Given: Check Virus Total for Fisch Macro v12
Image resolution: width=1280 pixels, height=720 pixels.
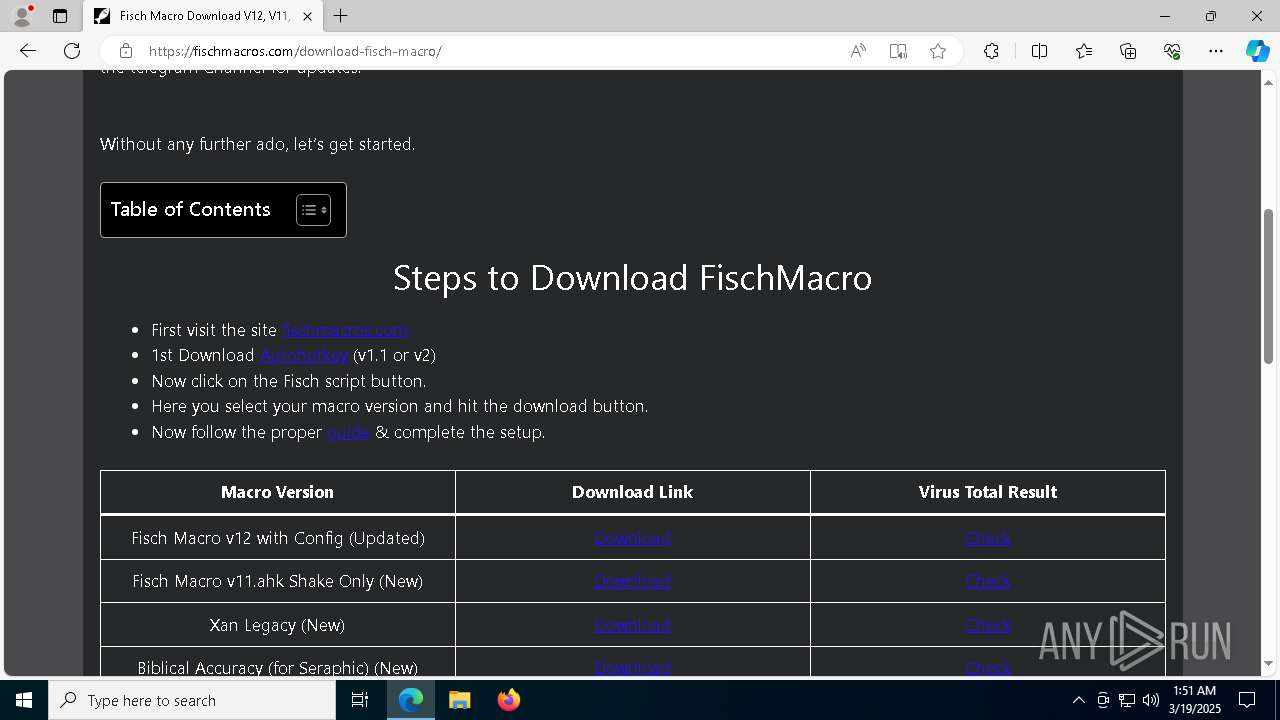Looking at the screenshot, I should coord(988,538).
